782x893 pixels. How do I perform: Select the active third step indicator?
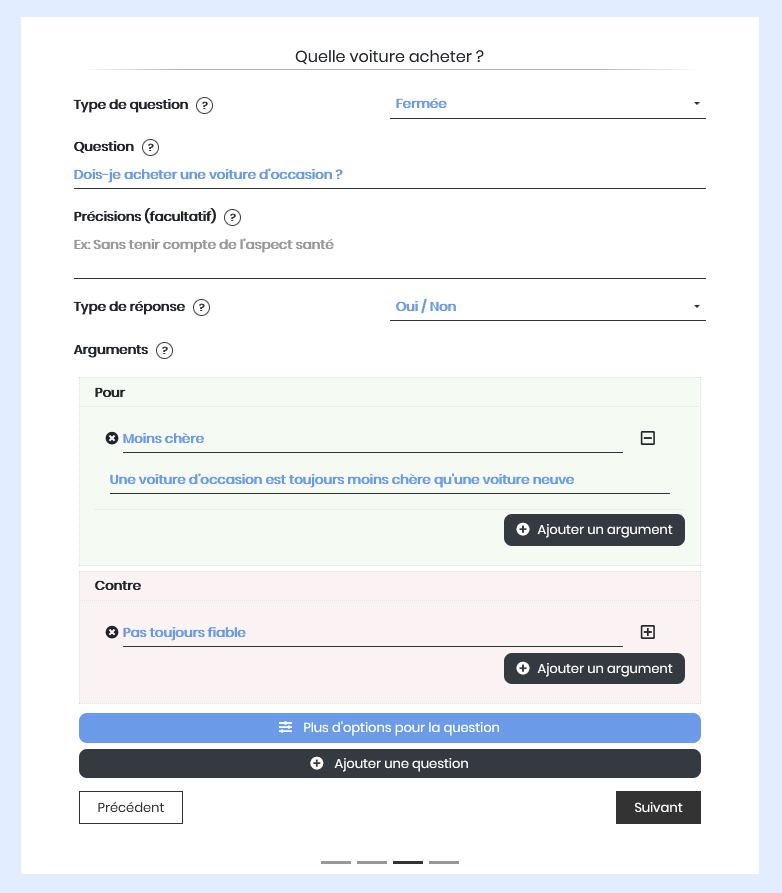point(408,862)
